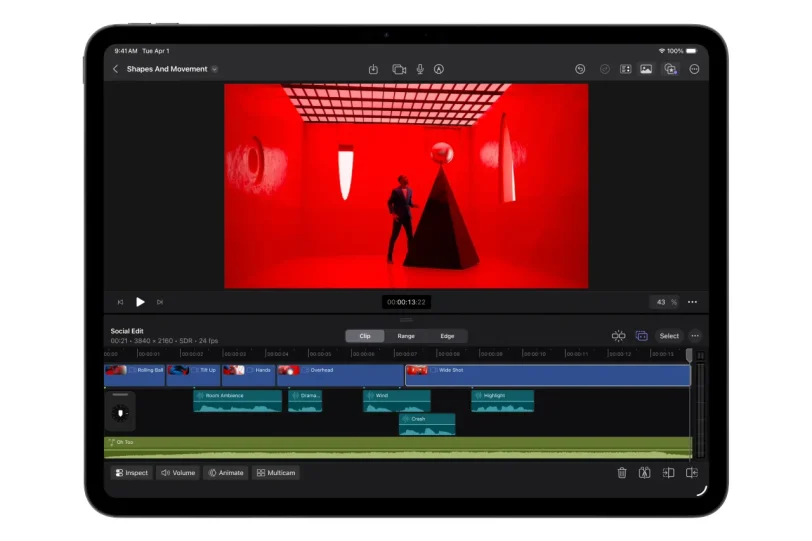Tap the 9:41 AM clock
Image resolution: width=812 pixels, height=541 pixels.
pos(126,51)
